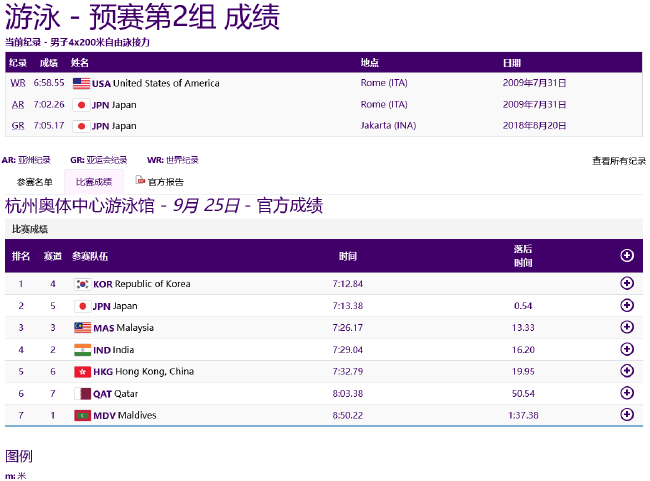Sort by 赛道 column header
The height and width of the screenshot is (481, 650).
click(x=53, y=256)
